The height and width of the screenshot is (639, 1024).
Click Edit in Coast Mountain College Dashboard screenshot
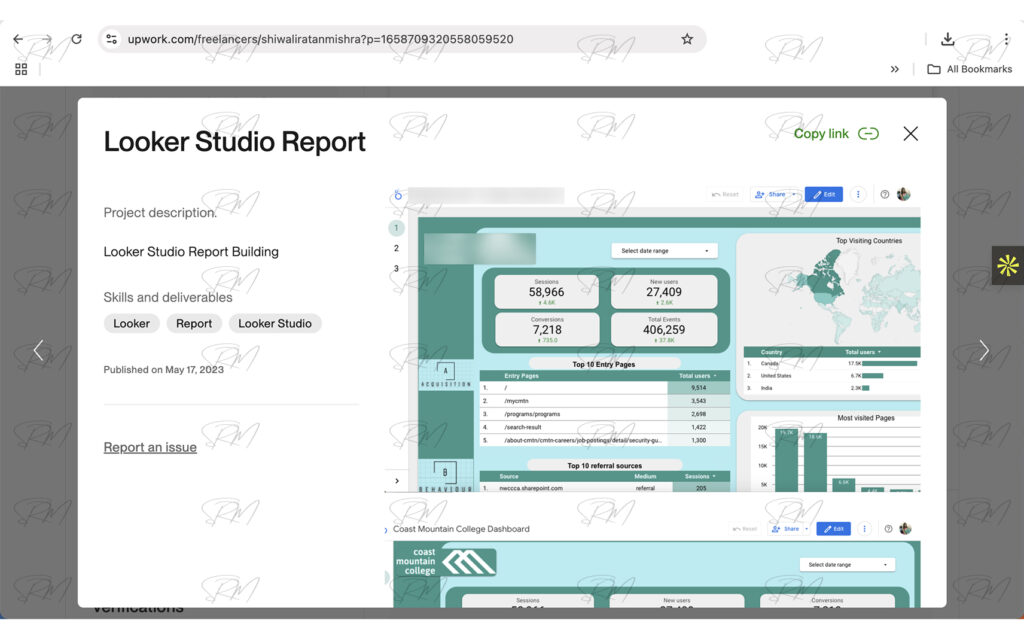tap(833, 529)
